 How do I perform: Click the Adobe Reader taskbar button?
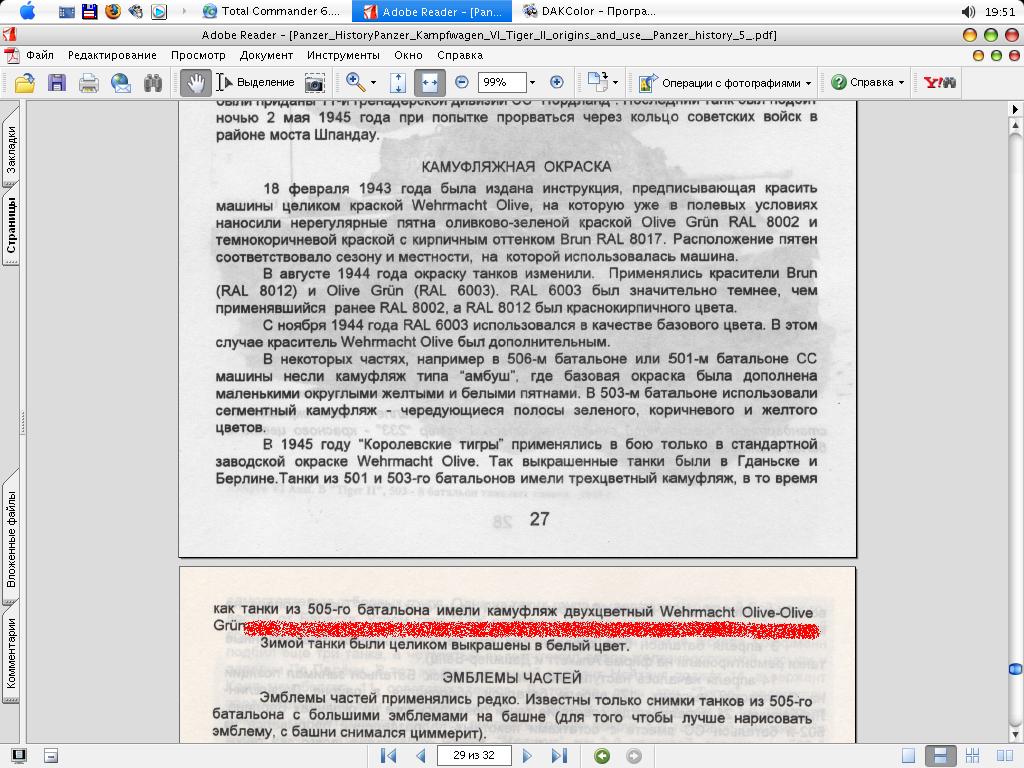pos(432,11)
